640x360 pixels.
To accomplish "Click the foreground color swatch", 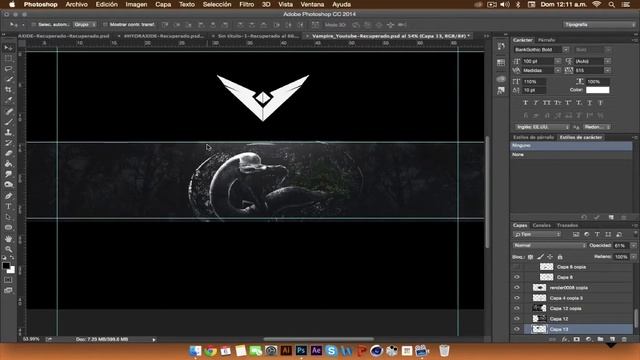I will pos(6,266).
